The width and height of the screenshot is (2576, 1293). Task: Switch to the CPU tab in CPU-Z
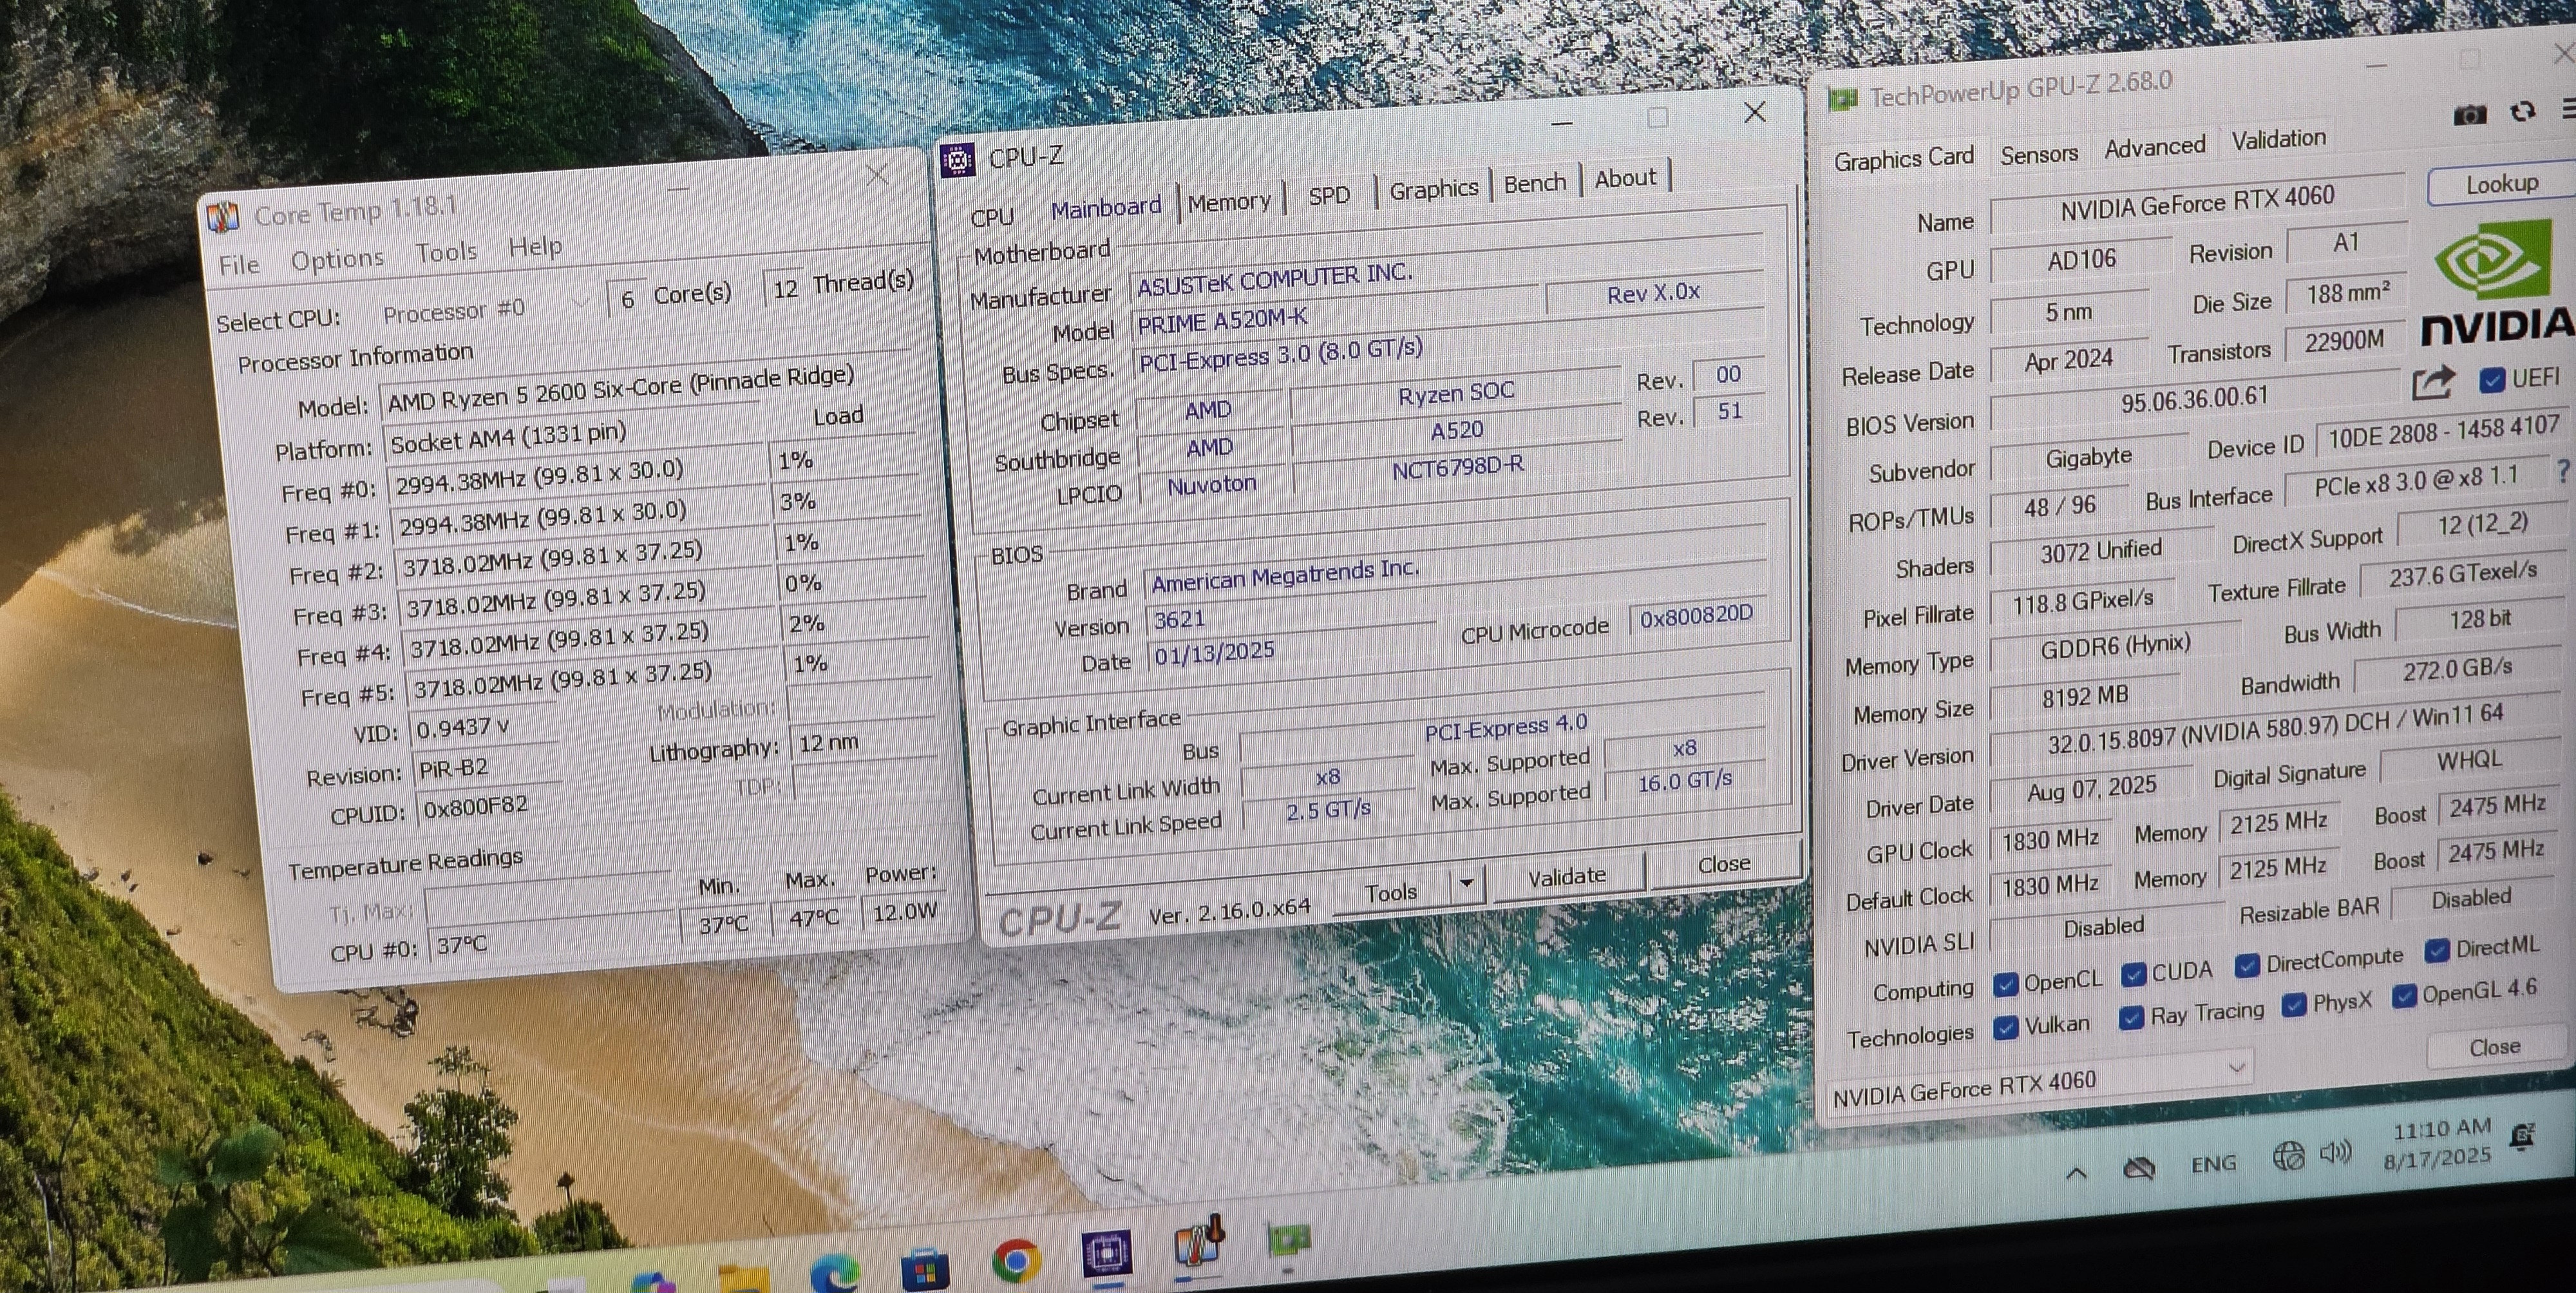(992, 217)
